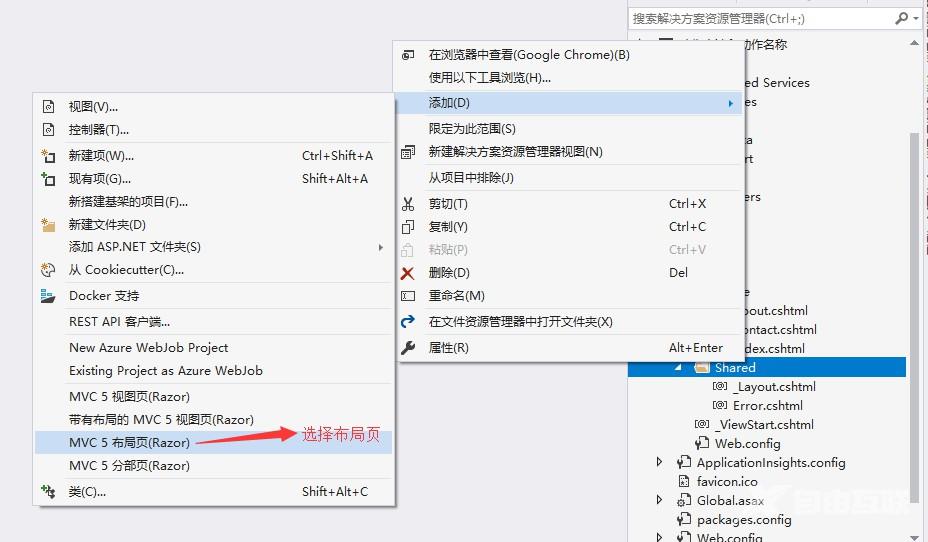This screenshot has height=542, width=928.
Task: Select Existing Project as Azure WebJob
Action: tap(214, 370)
